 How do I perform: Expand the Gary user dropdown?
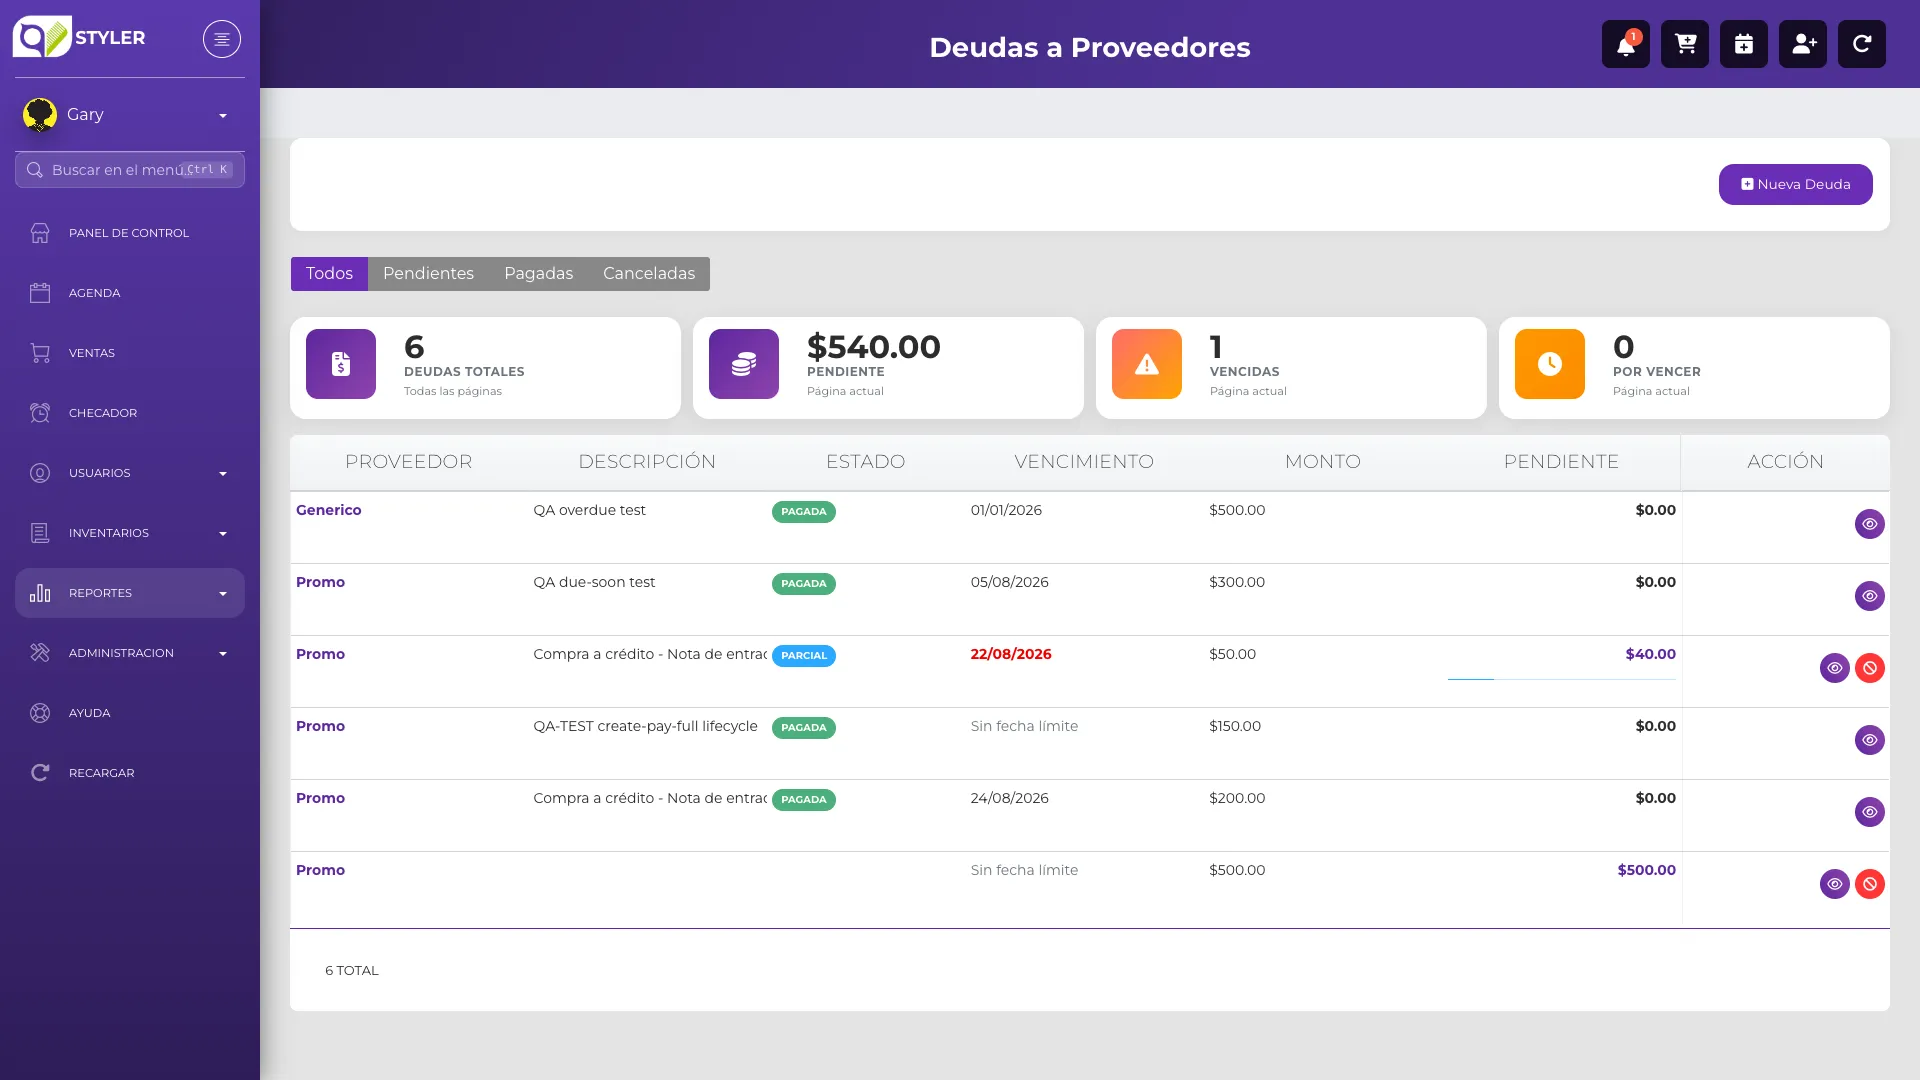click(223, 116)
